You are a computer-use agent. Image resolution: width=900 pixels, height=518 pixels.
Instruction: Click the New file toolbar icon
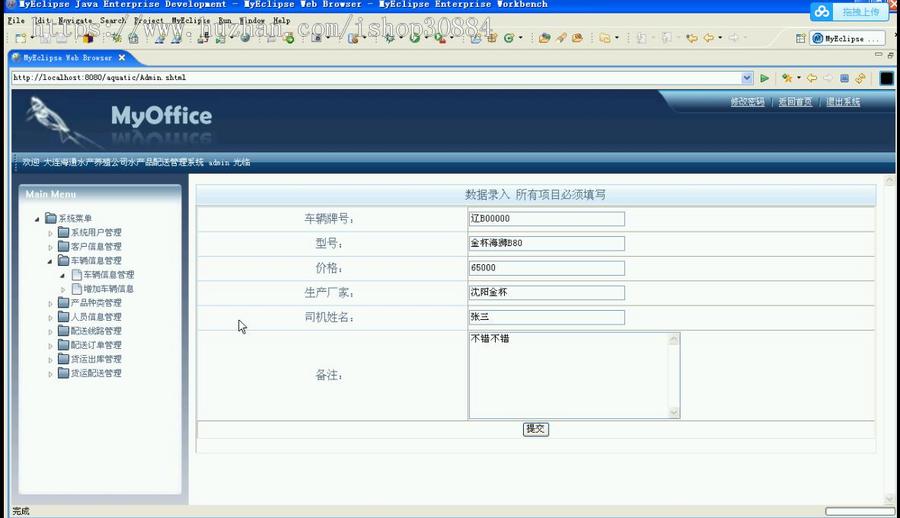[x=21, y=38]
